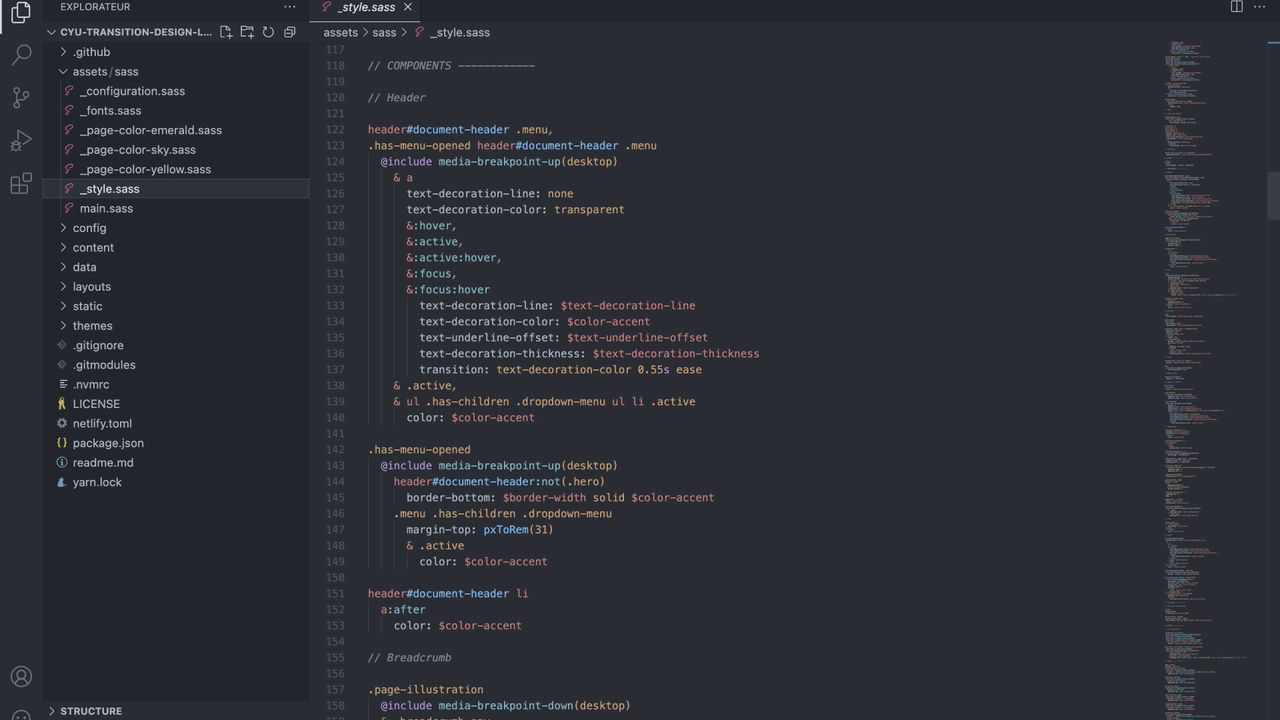
Task: Create a new file in explorer
Action: (226, 32)
